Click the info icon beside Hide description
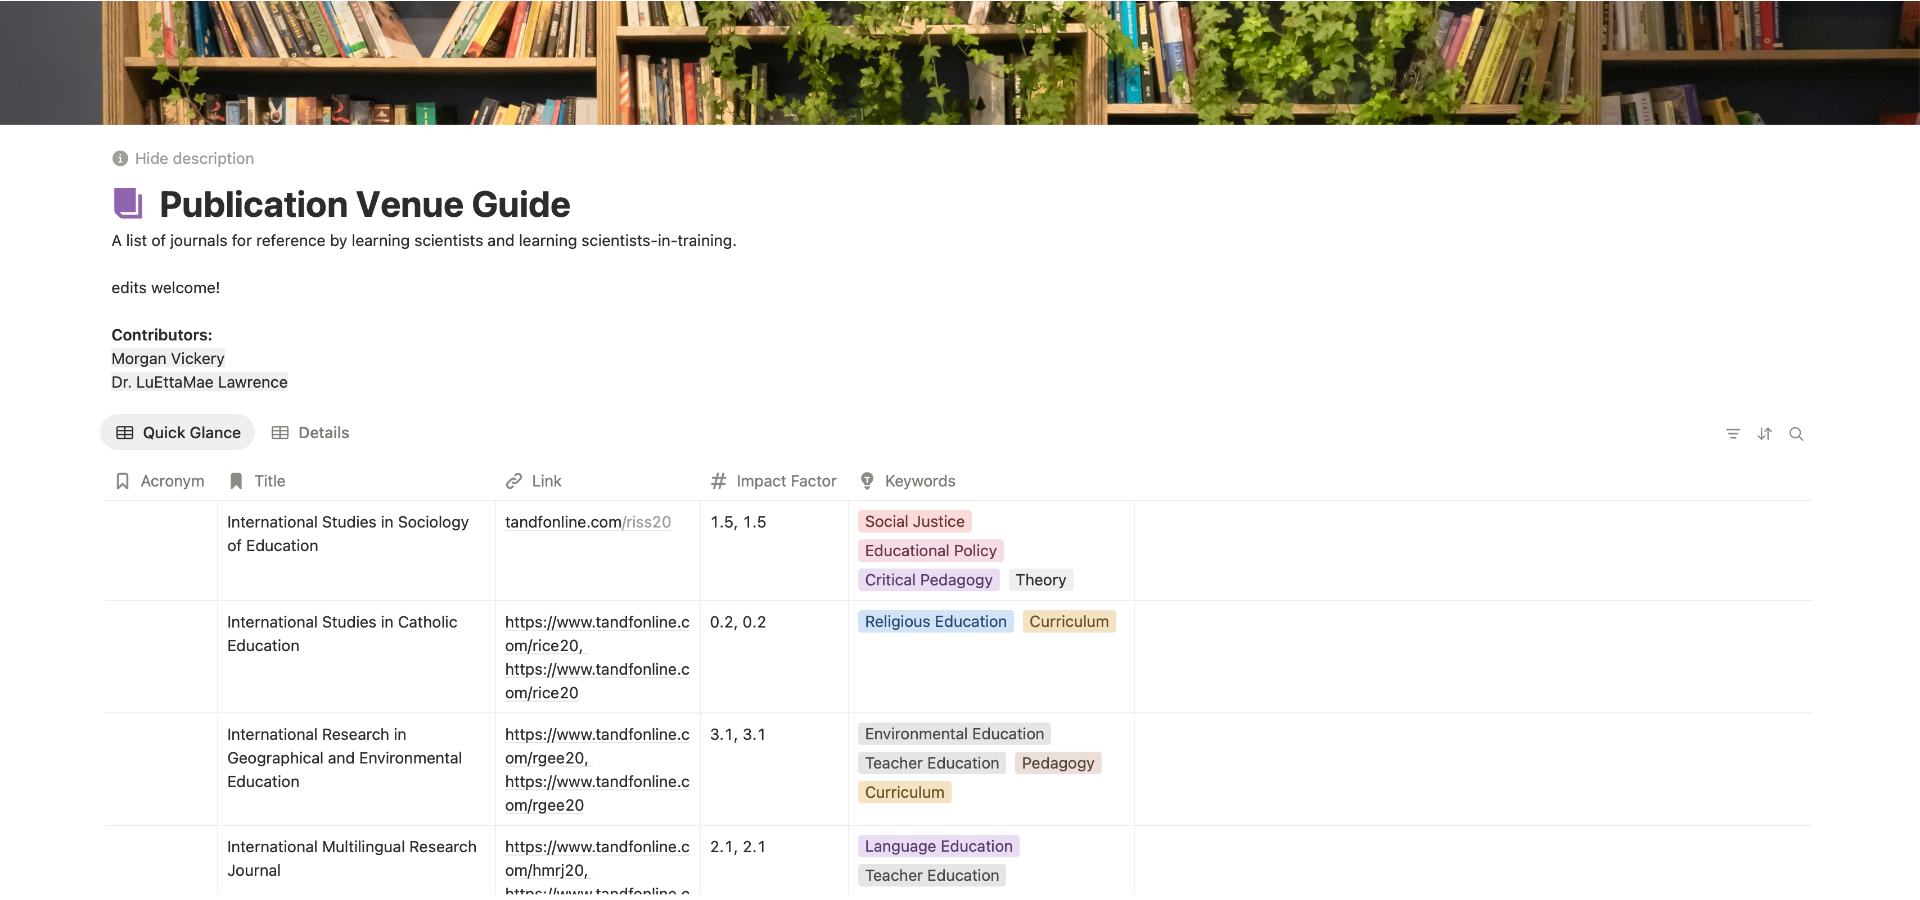Viewport: 1920px width, 900px height. (120, 158)
